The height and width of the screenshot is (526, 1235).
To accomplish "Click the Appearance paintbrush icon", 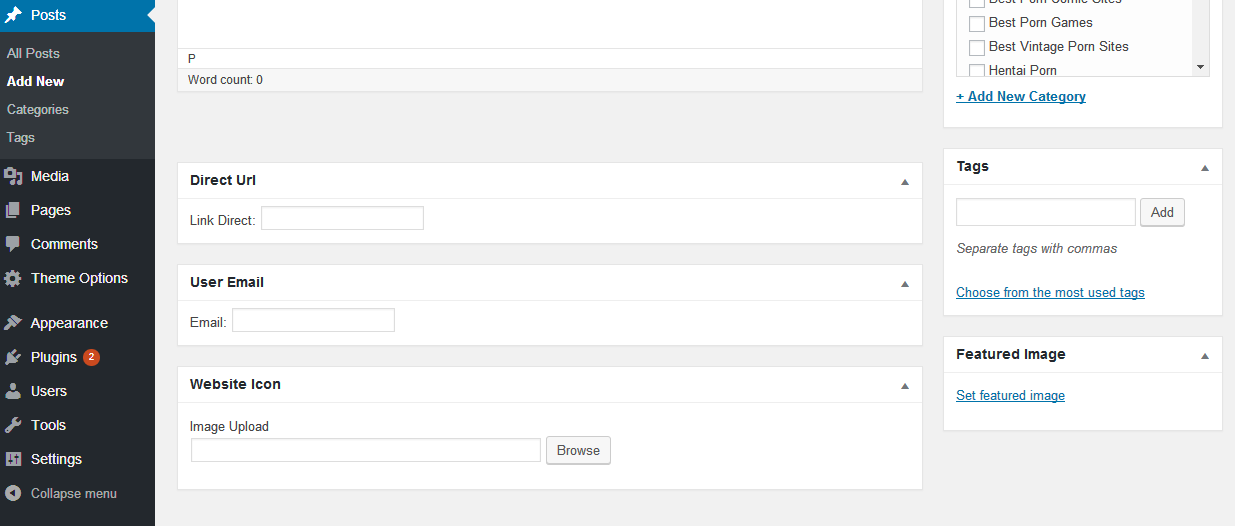I will (x=13, y=324).
